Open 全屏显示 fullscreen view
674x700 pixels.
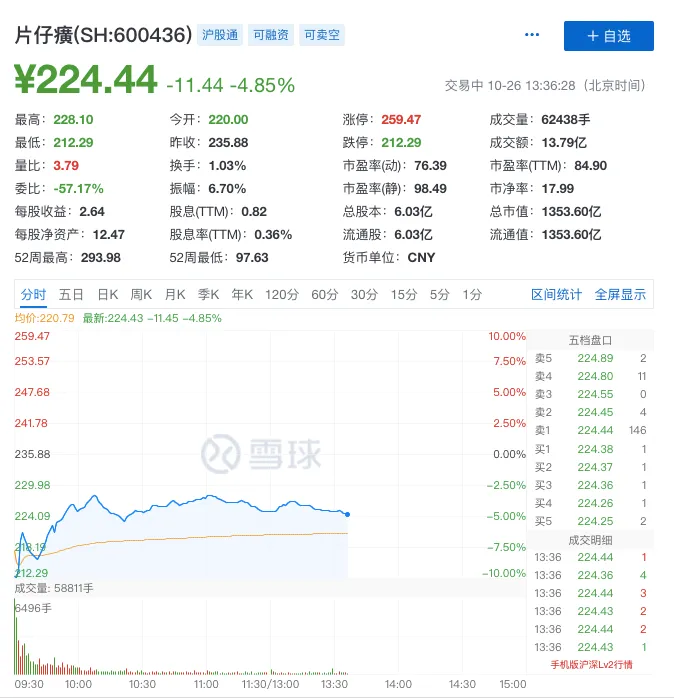tap(620, 295)
